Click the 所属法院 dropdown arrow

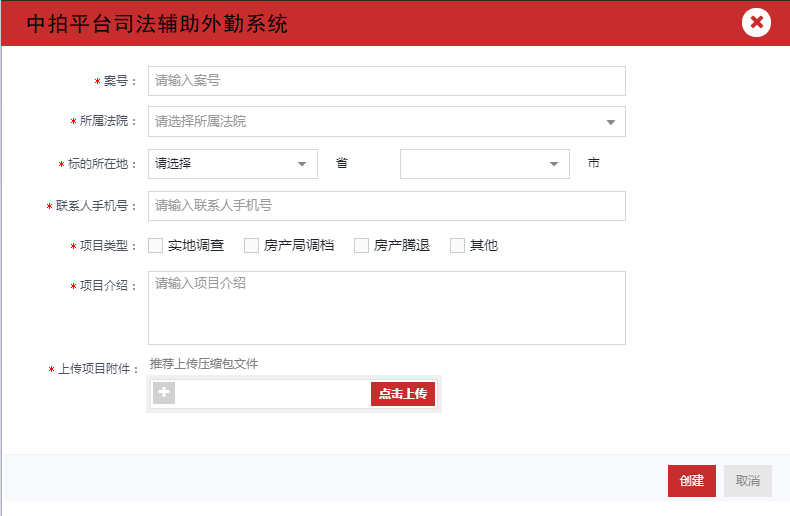point(611,122)
